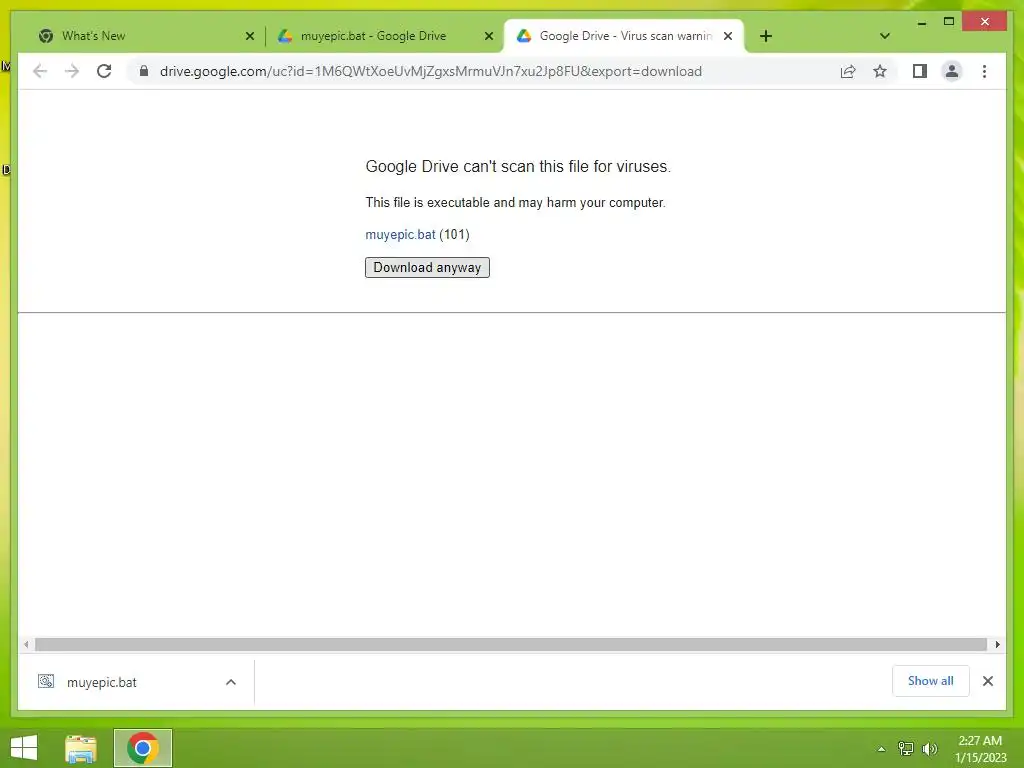This screenshot has width=1024, height=768.
Task: Click the address bar URL
Action: pos(430,71)
